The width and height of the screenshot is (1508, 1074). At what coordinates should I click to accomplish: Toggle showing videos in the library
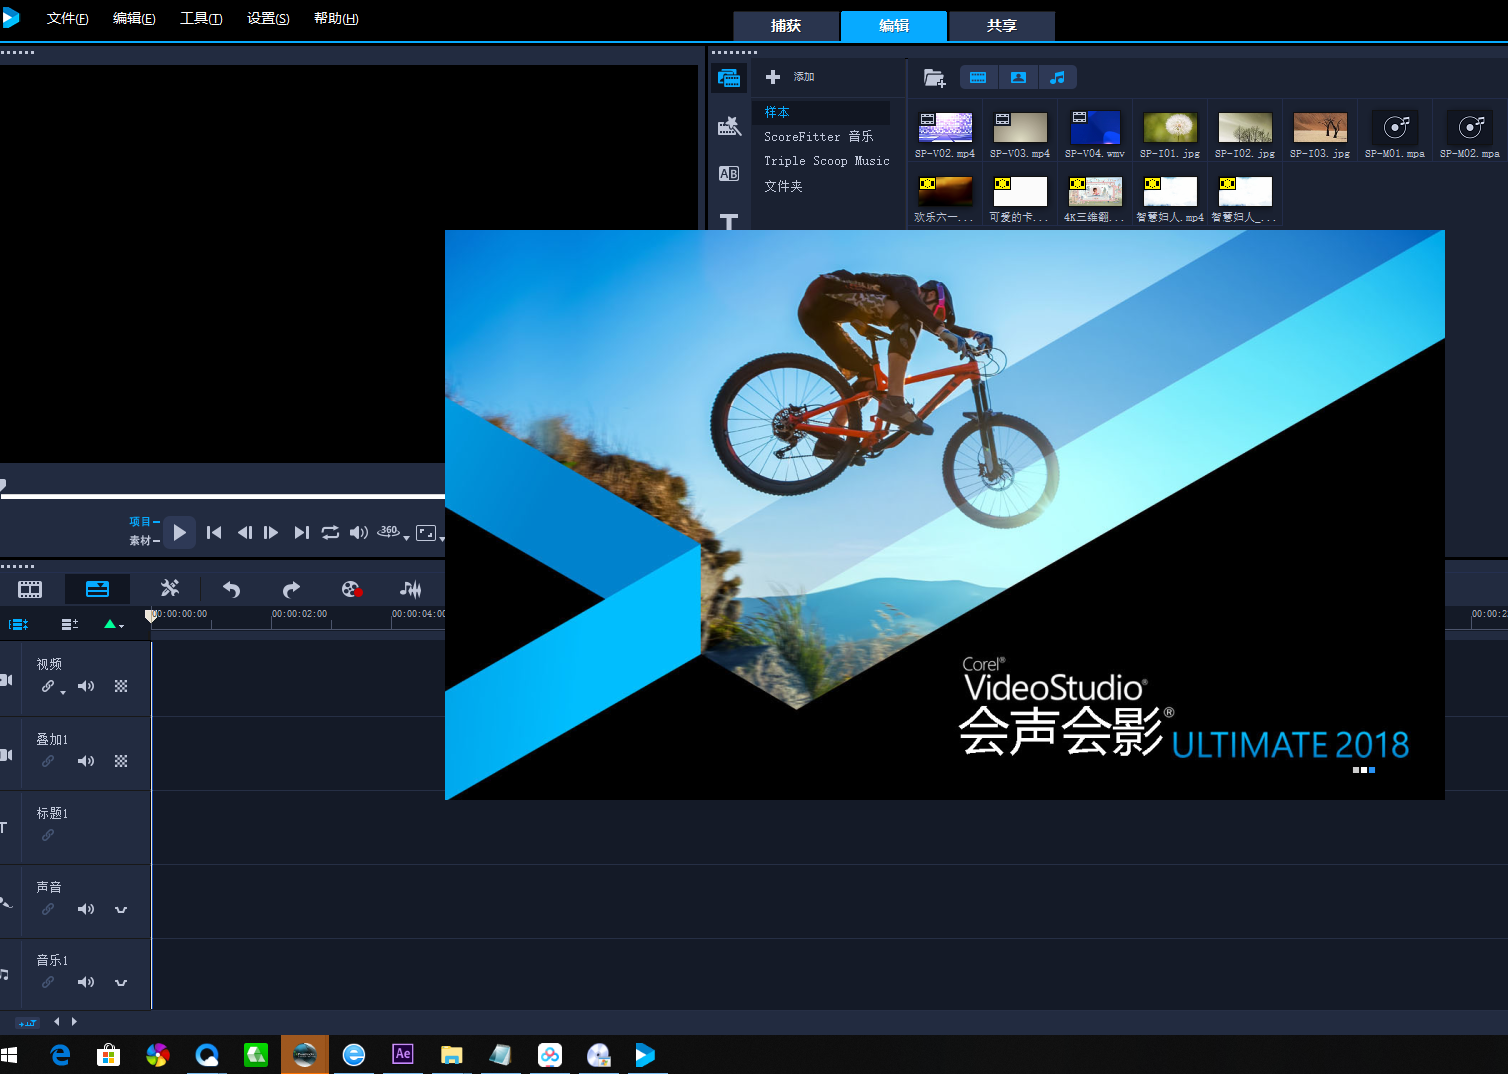point(978,77)
